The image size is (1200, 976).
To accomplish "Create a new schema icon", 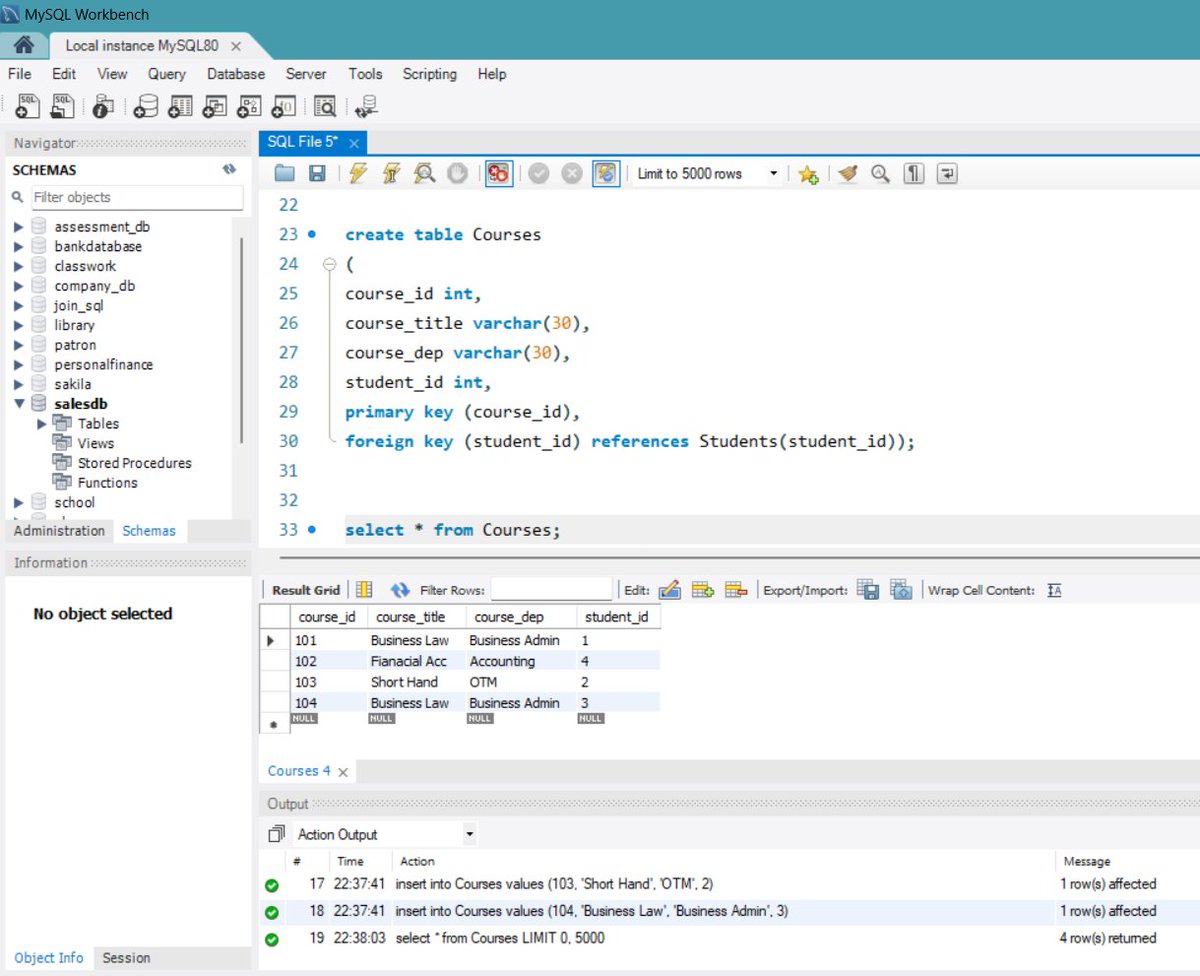I will tap(147, 106).
